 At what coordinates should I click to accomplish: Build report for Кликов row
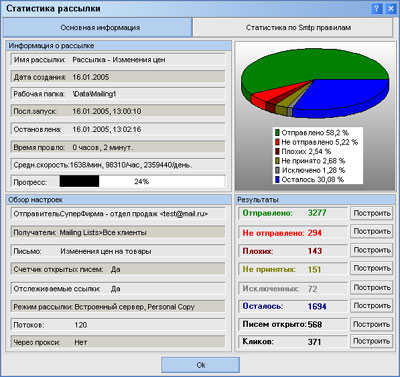[372, 341]
